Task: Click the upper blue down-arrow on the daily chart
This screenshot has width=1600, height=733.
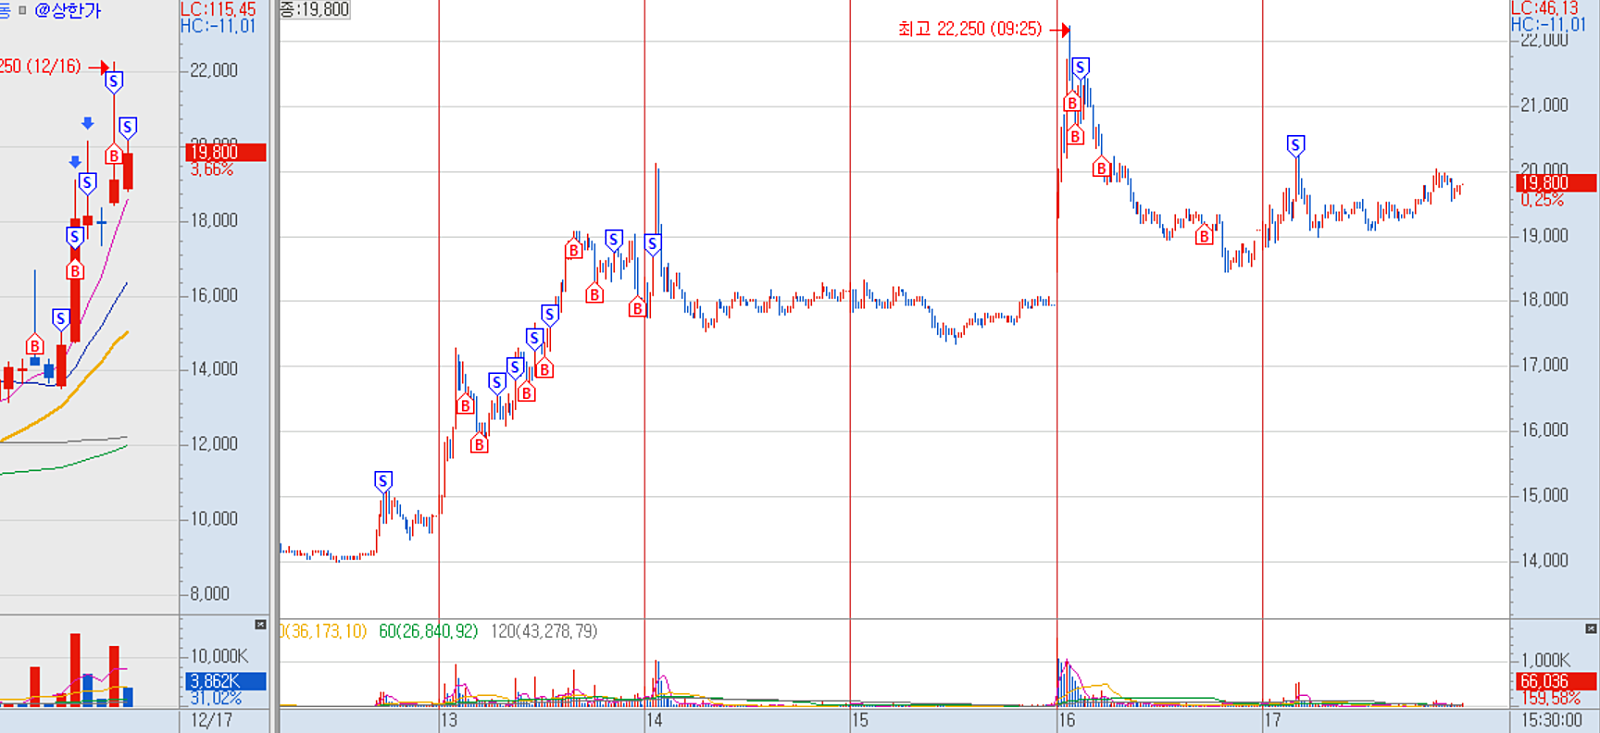Action: (88, 124)
